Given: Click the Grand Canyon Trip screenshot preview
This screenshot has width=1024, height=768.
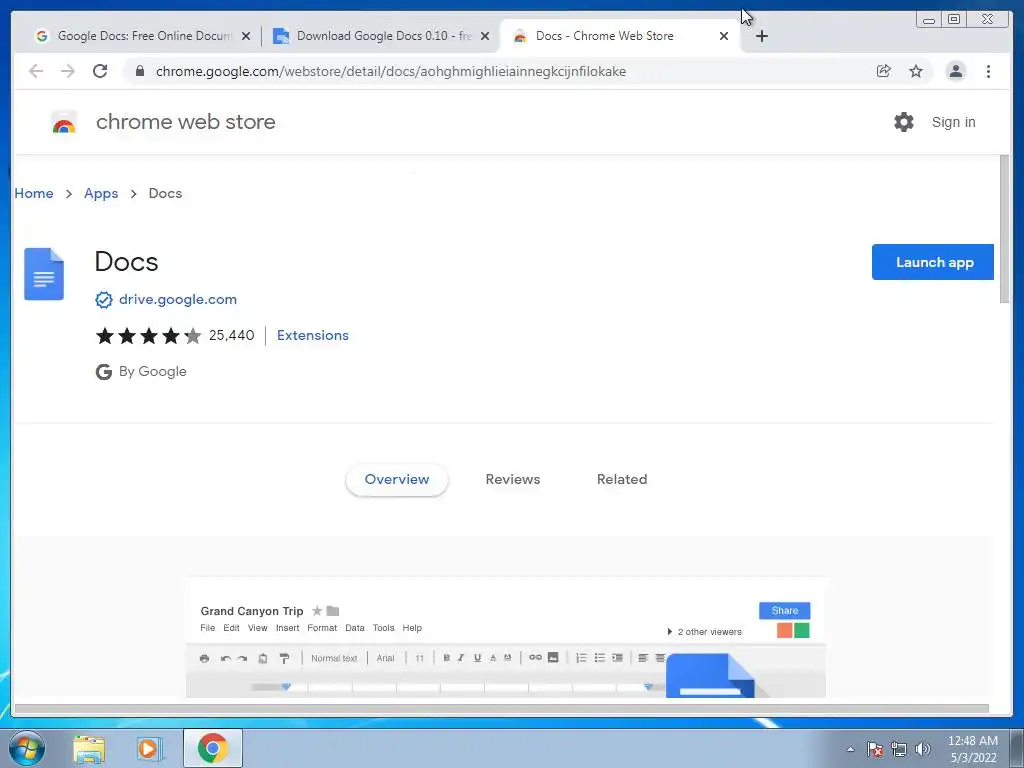Looking at the screenshot, I should click(505, 638).
